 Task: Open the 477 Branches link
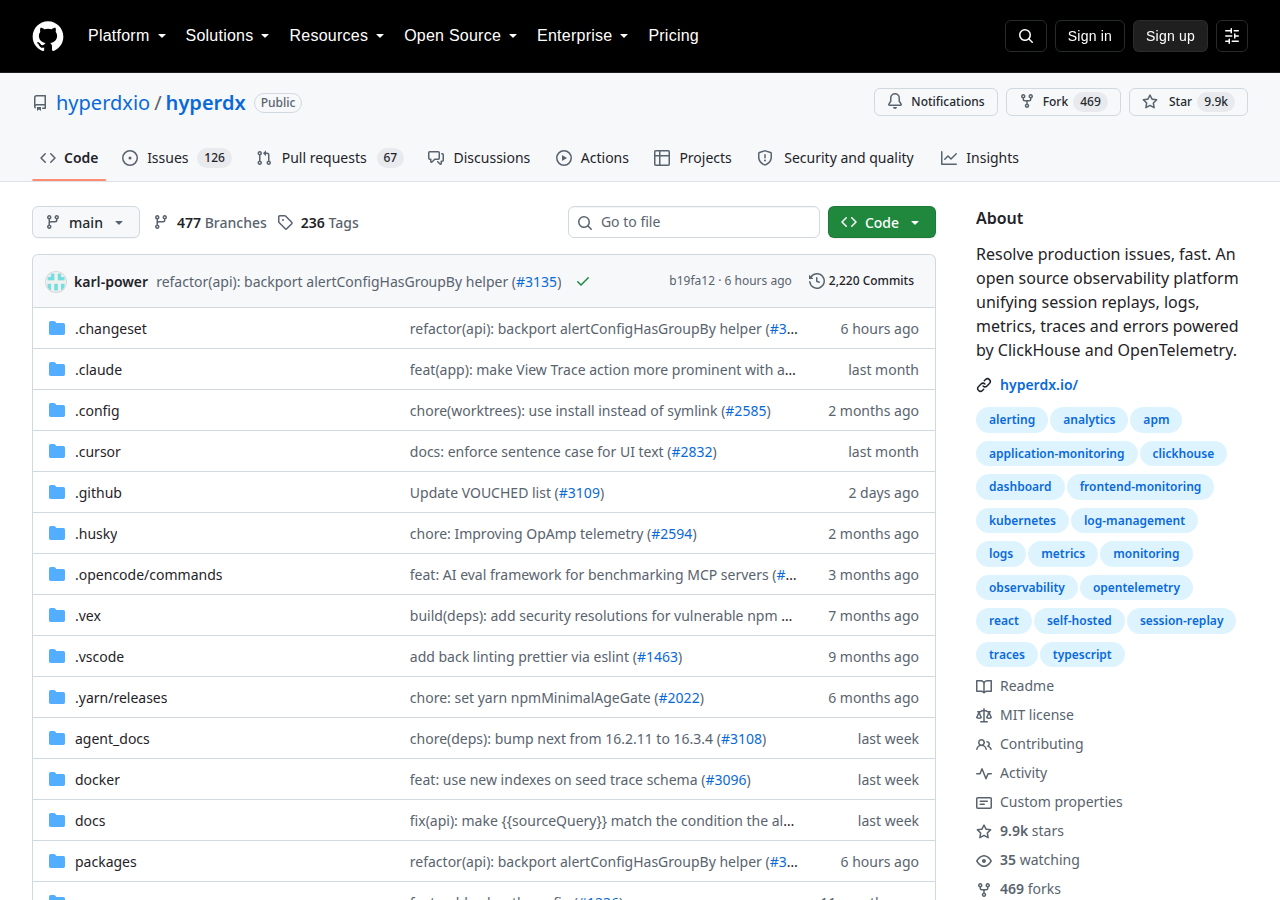coord(210,223)
